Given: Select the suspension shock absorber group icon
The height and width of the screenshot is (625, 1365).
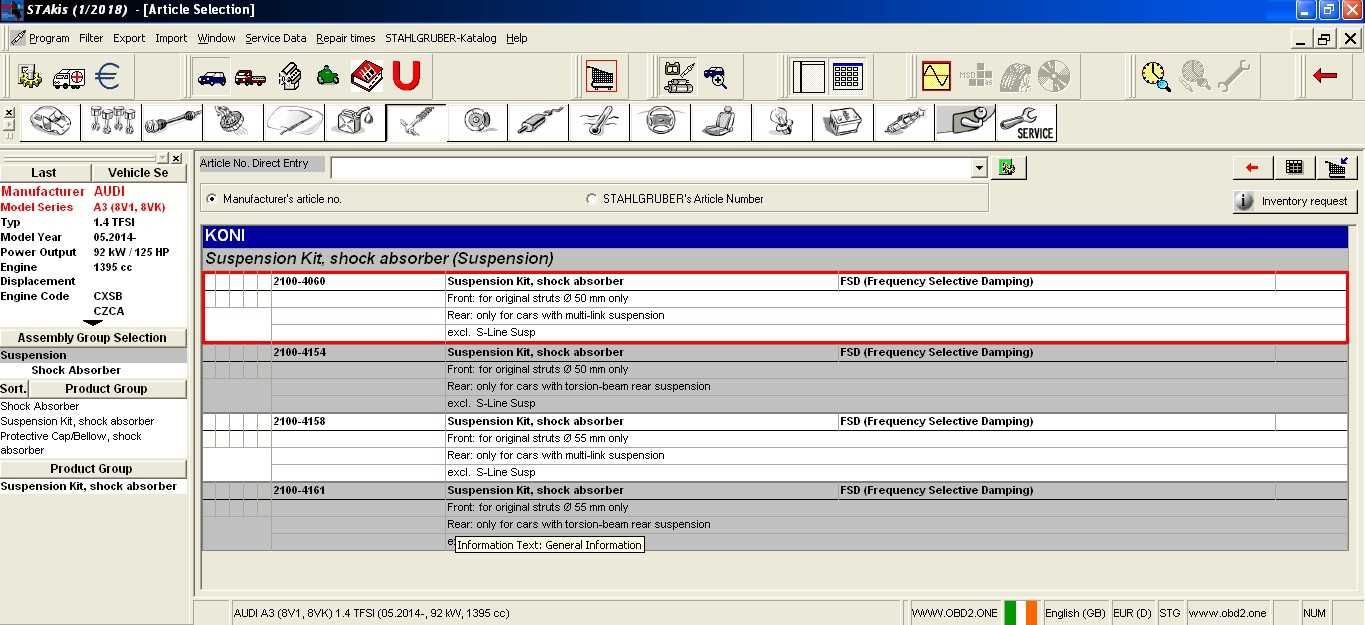Looking at the screenshot, I should coord(416,122).
